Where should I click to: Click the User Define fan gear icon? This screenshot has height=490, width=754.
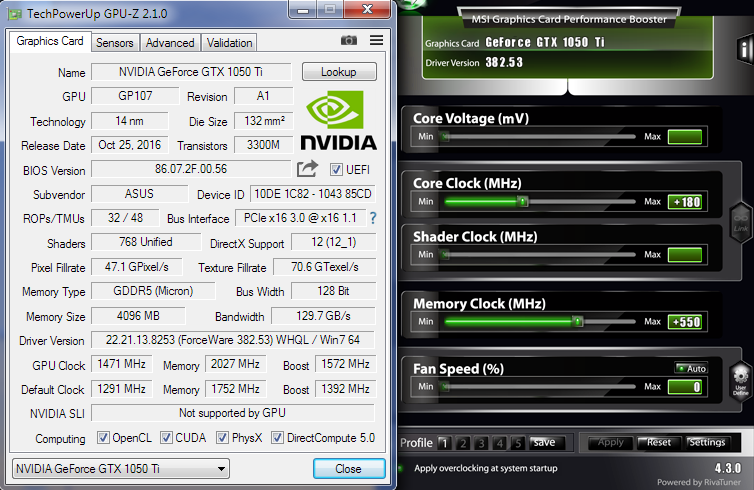click(741, 381)
